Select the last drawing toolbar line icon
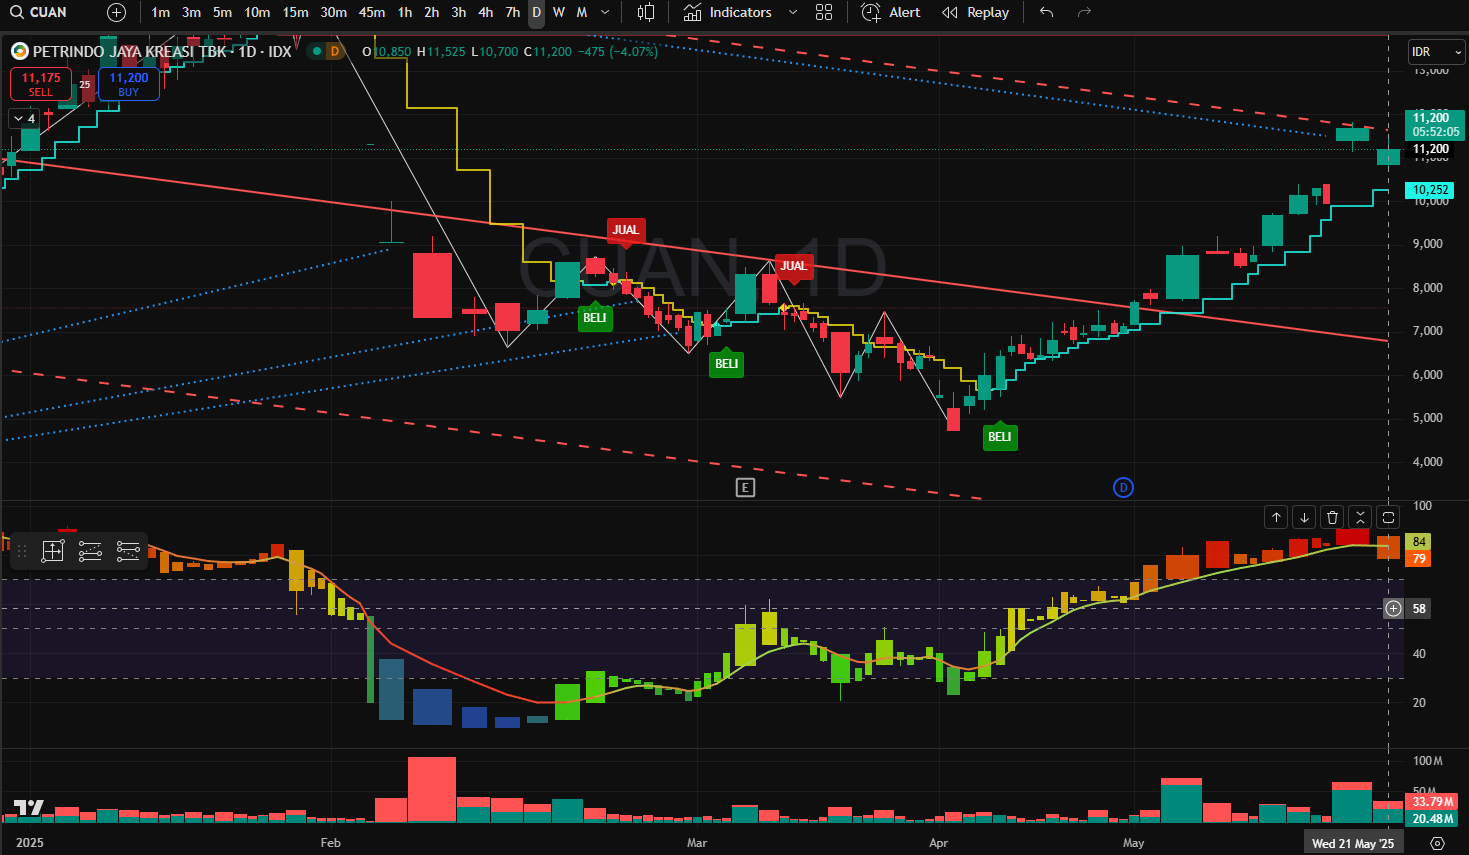This screenshot has width=1469, height=855. pyautogui.click(x=128, y=550)
